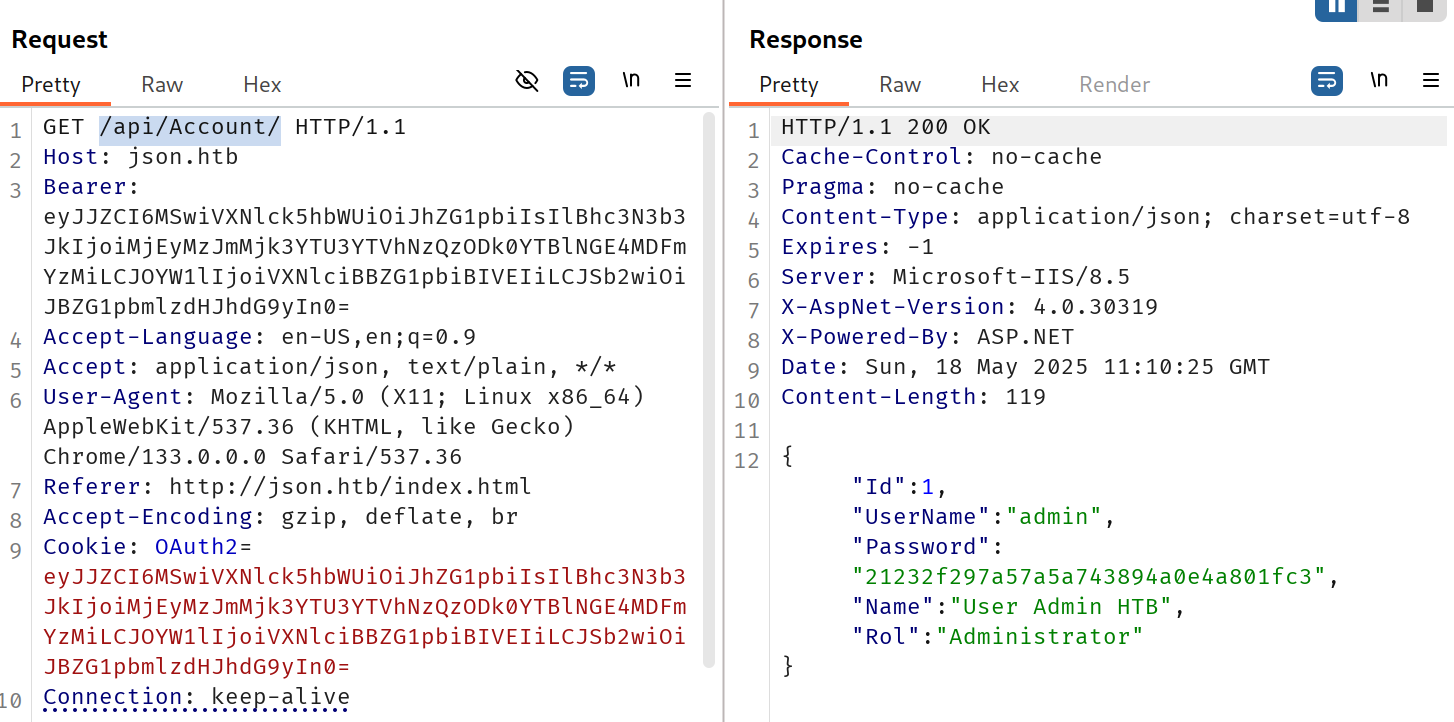Open the Render tab in Response

[x=1114, y=85]
